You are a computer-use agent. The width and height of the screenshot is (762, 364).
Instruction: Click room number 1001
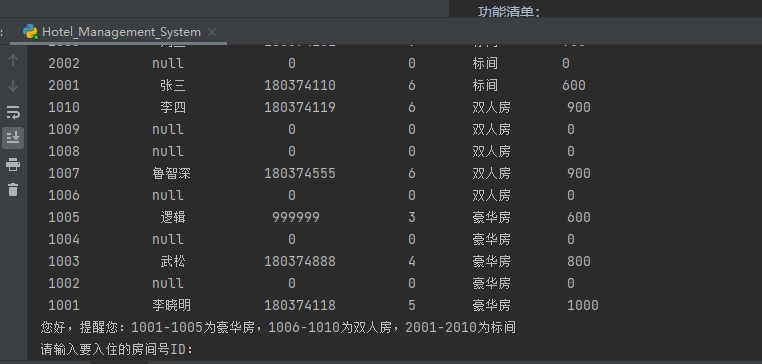tap(64, 306)
